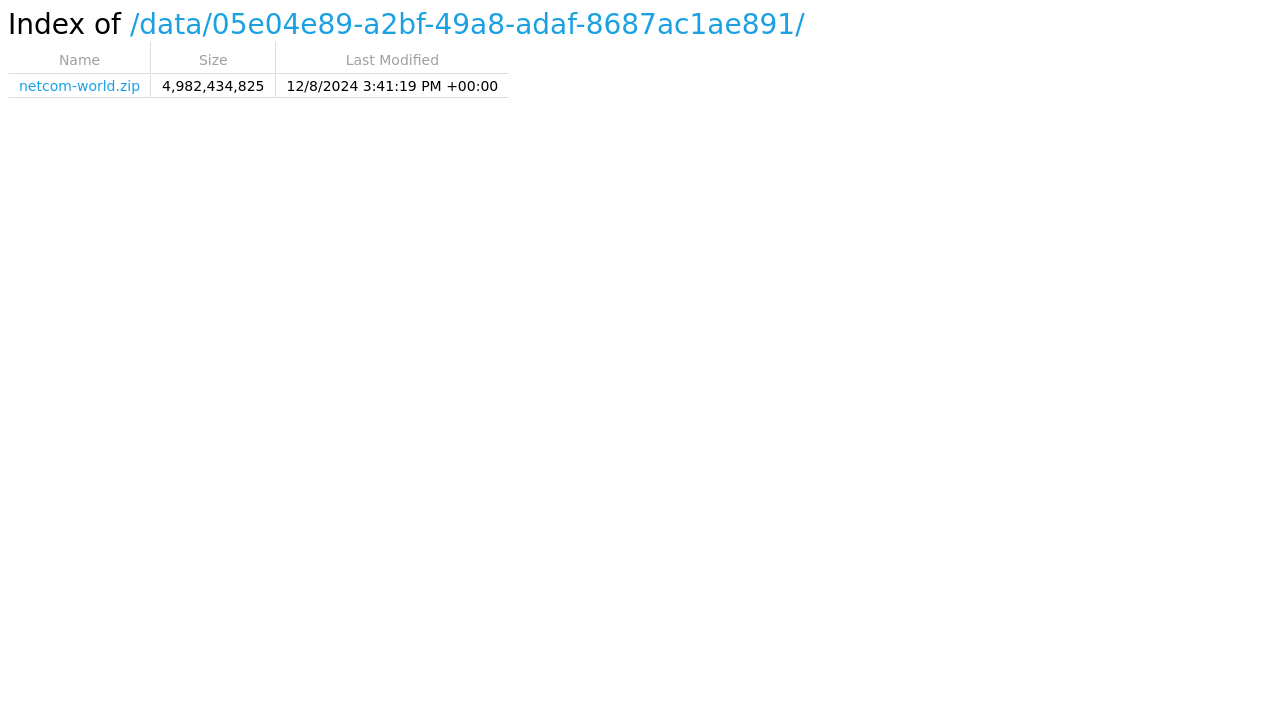Viewport: 1280px width, 720px height.
Task: Click the trailing slash of the path heading
Action: click(x=800, y=25)
